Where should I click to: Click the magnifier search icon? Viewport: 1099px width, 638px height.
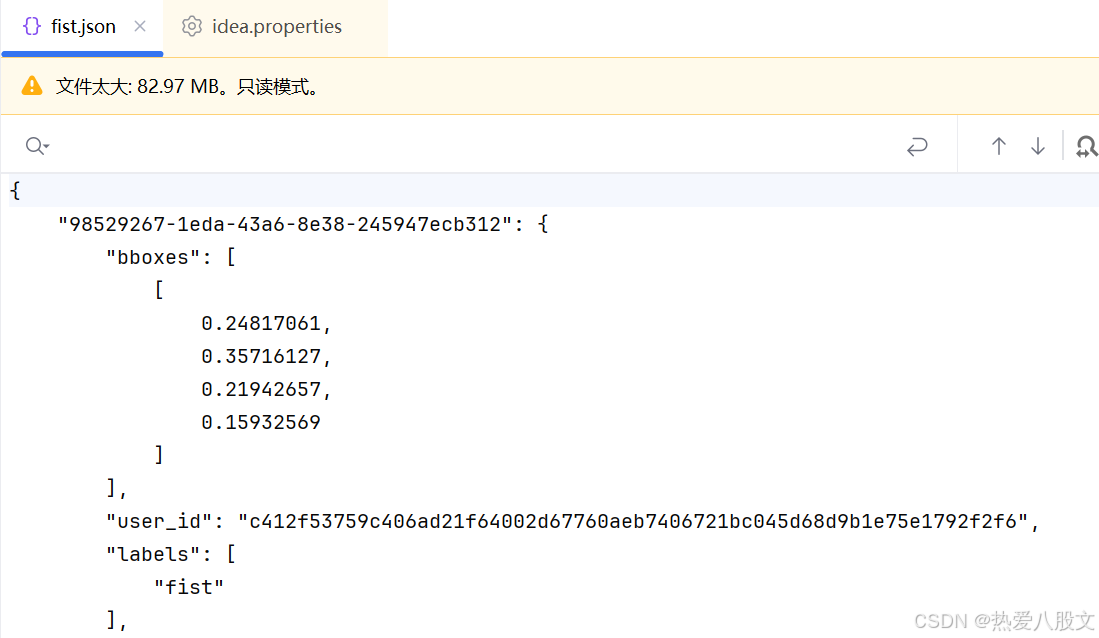coord(31,146)
